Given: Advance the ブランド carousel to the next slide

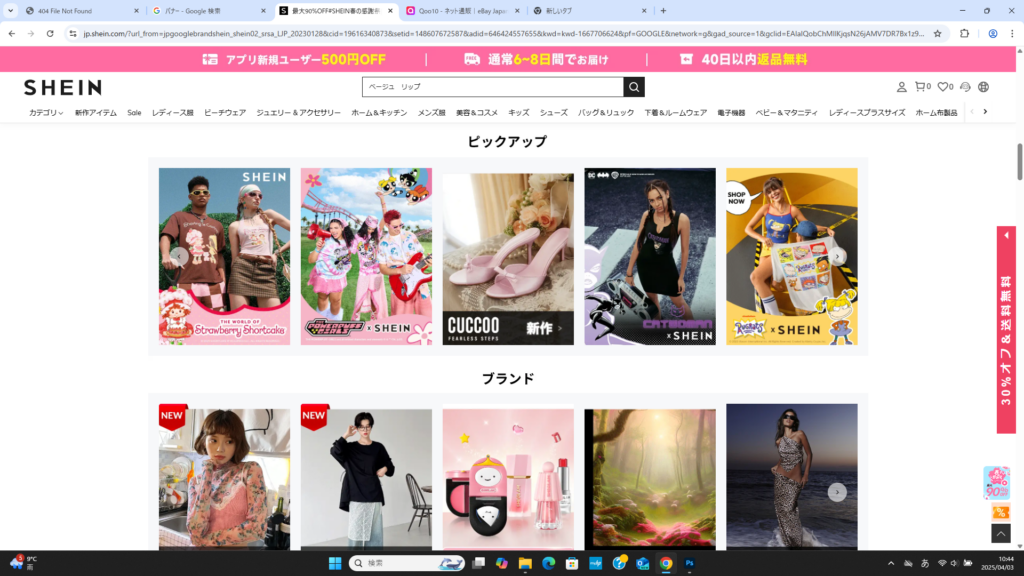Looking at the screenshot, I should point(837,492).
